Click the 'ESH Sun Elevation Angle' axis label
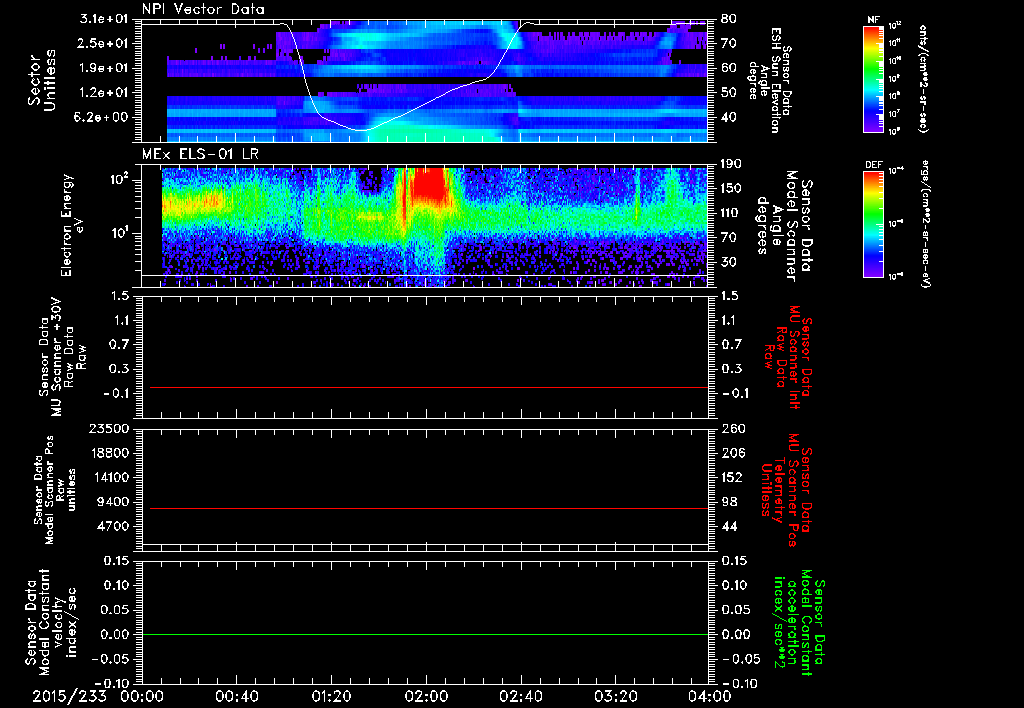Image resolution: width=1024 pixels, height=708 pixels. [770, 80]
